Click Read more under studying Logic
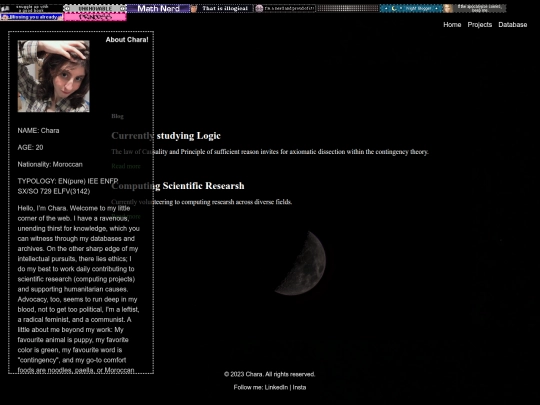The height and width of the screenshot is (405, 540). pyautogui.click(x=126, y=166)
